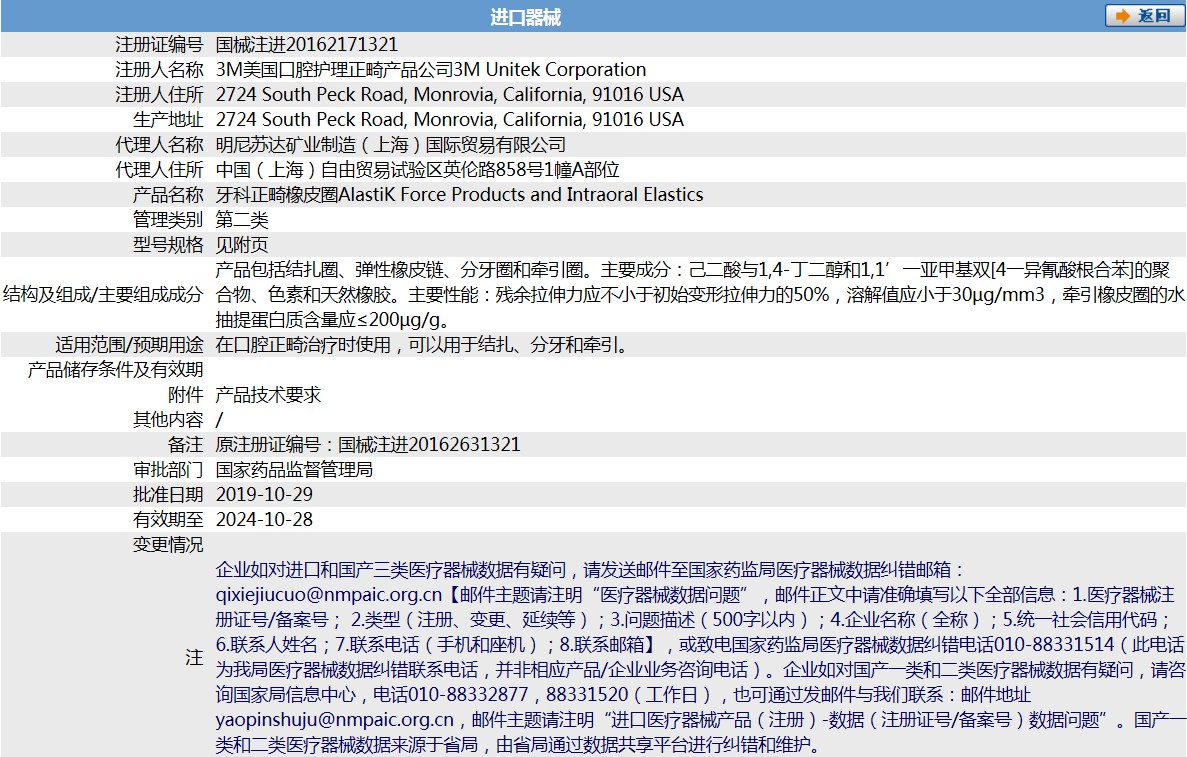The image size is (1187, 757).
Task: Click the 变更情况 label
Action: [x=168, y=544]
